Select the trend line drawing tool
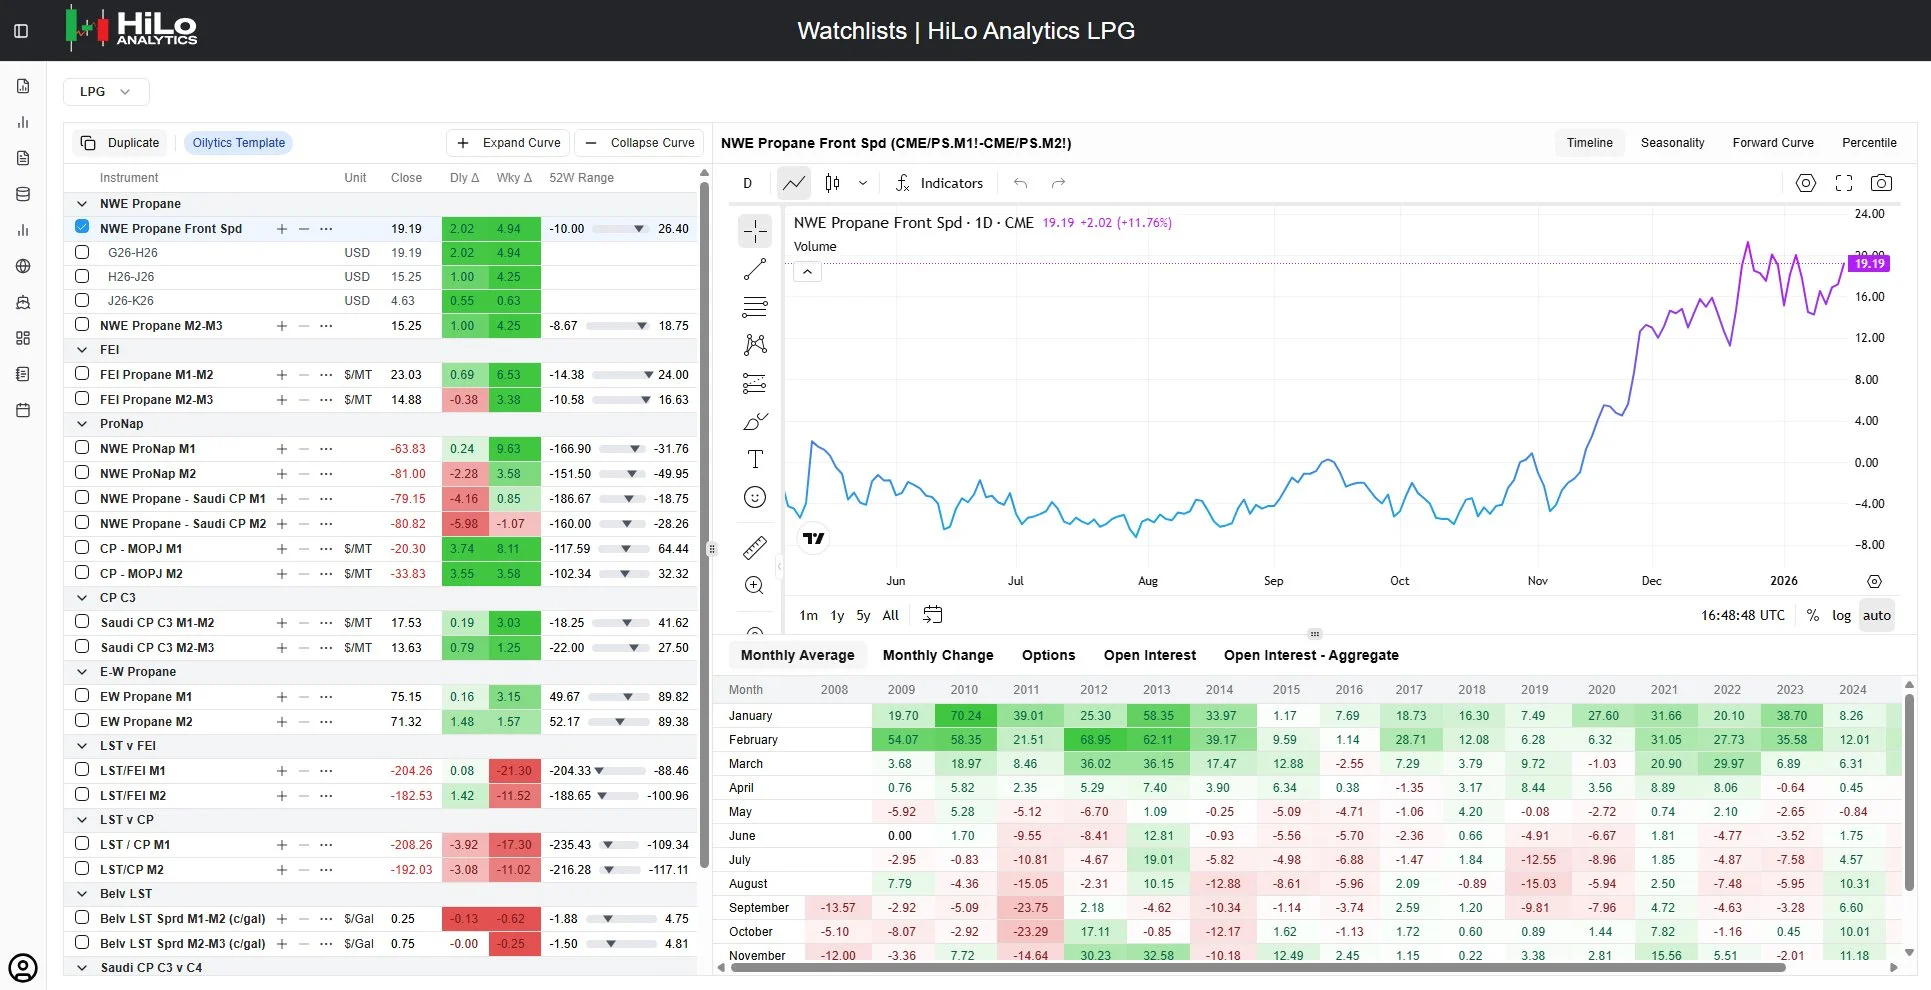 (x=755, y=269)
